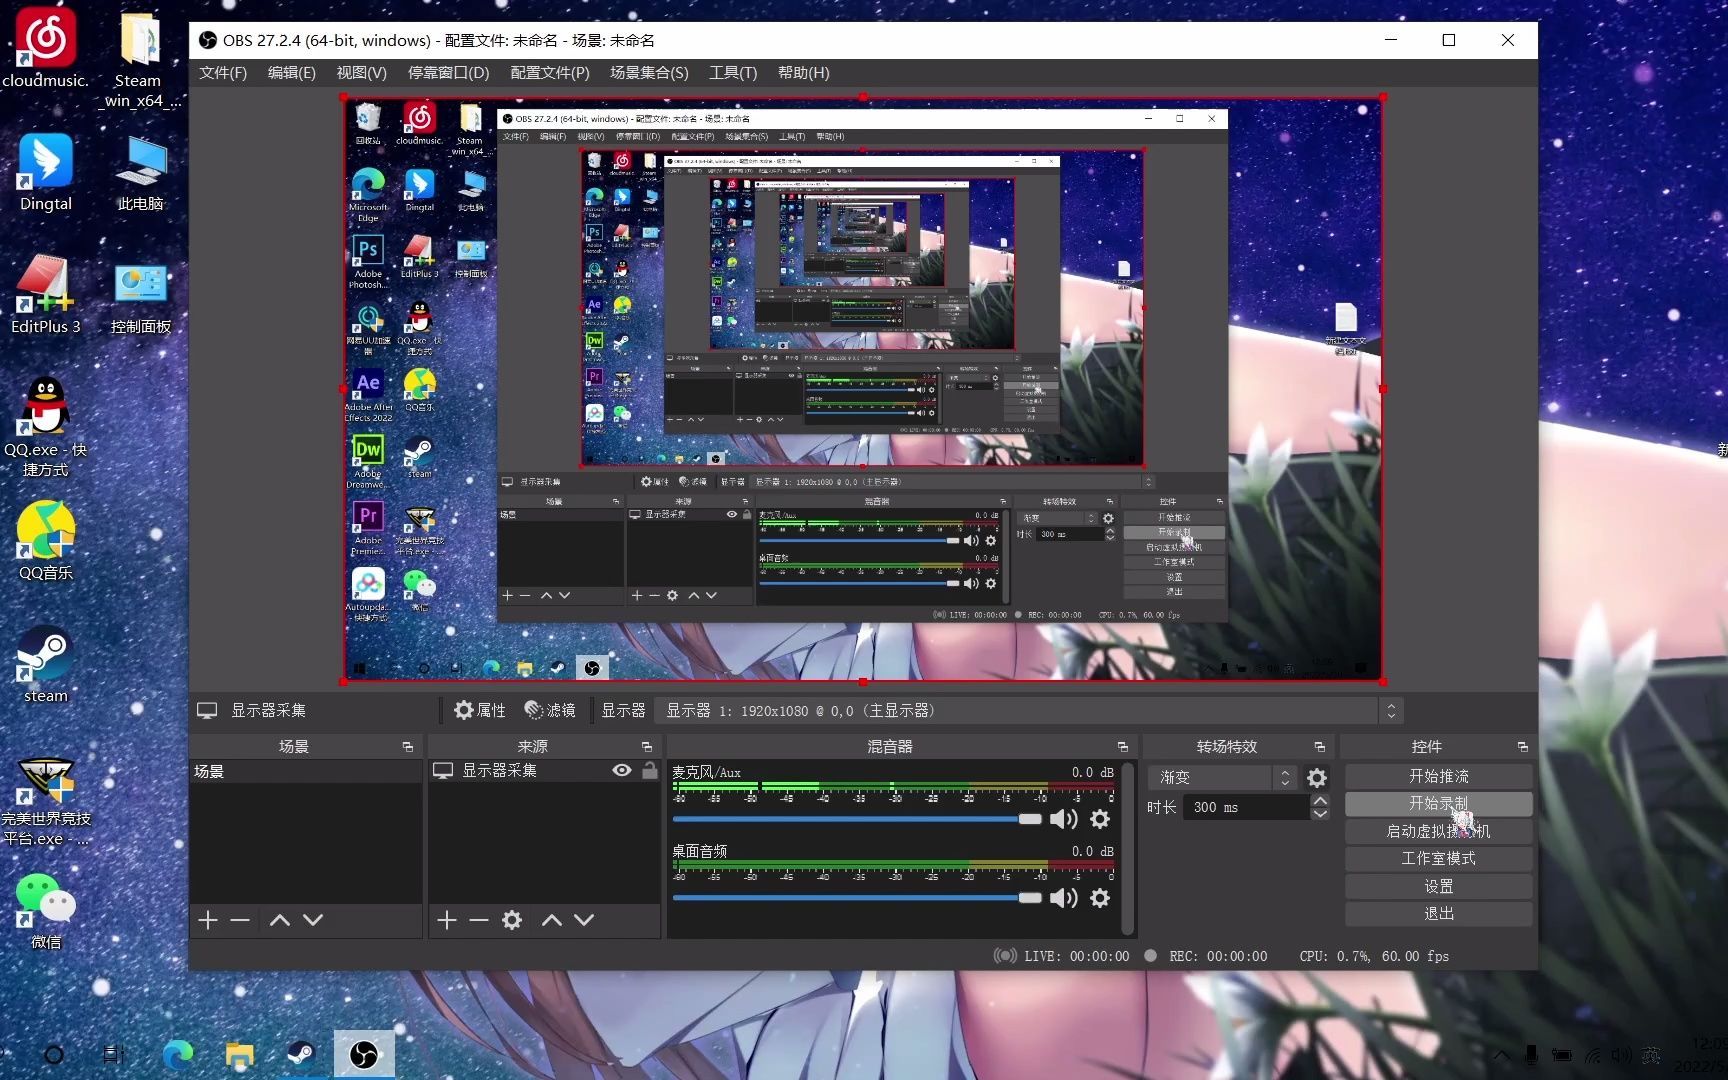1728x1080 pixels.
Task: Click the 开始录制 button
Action: point(1438,803)
